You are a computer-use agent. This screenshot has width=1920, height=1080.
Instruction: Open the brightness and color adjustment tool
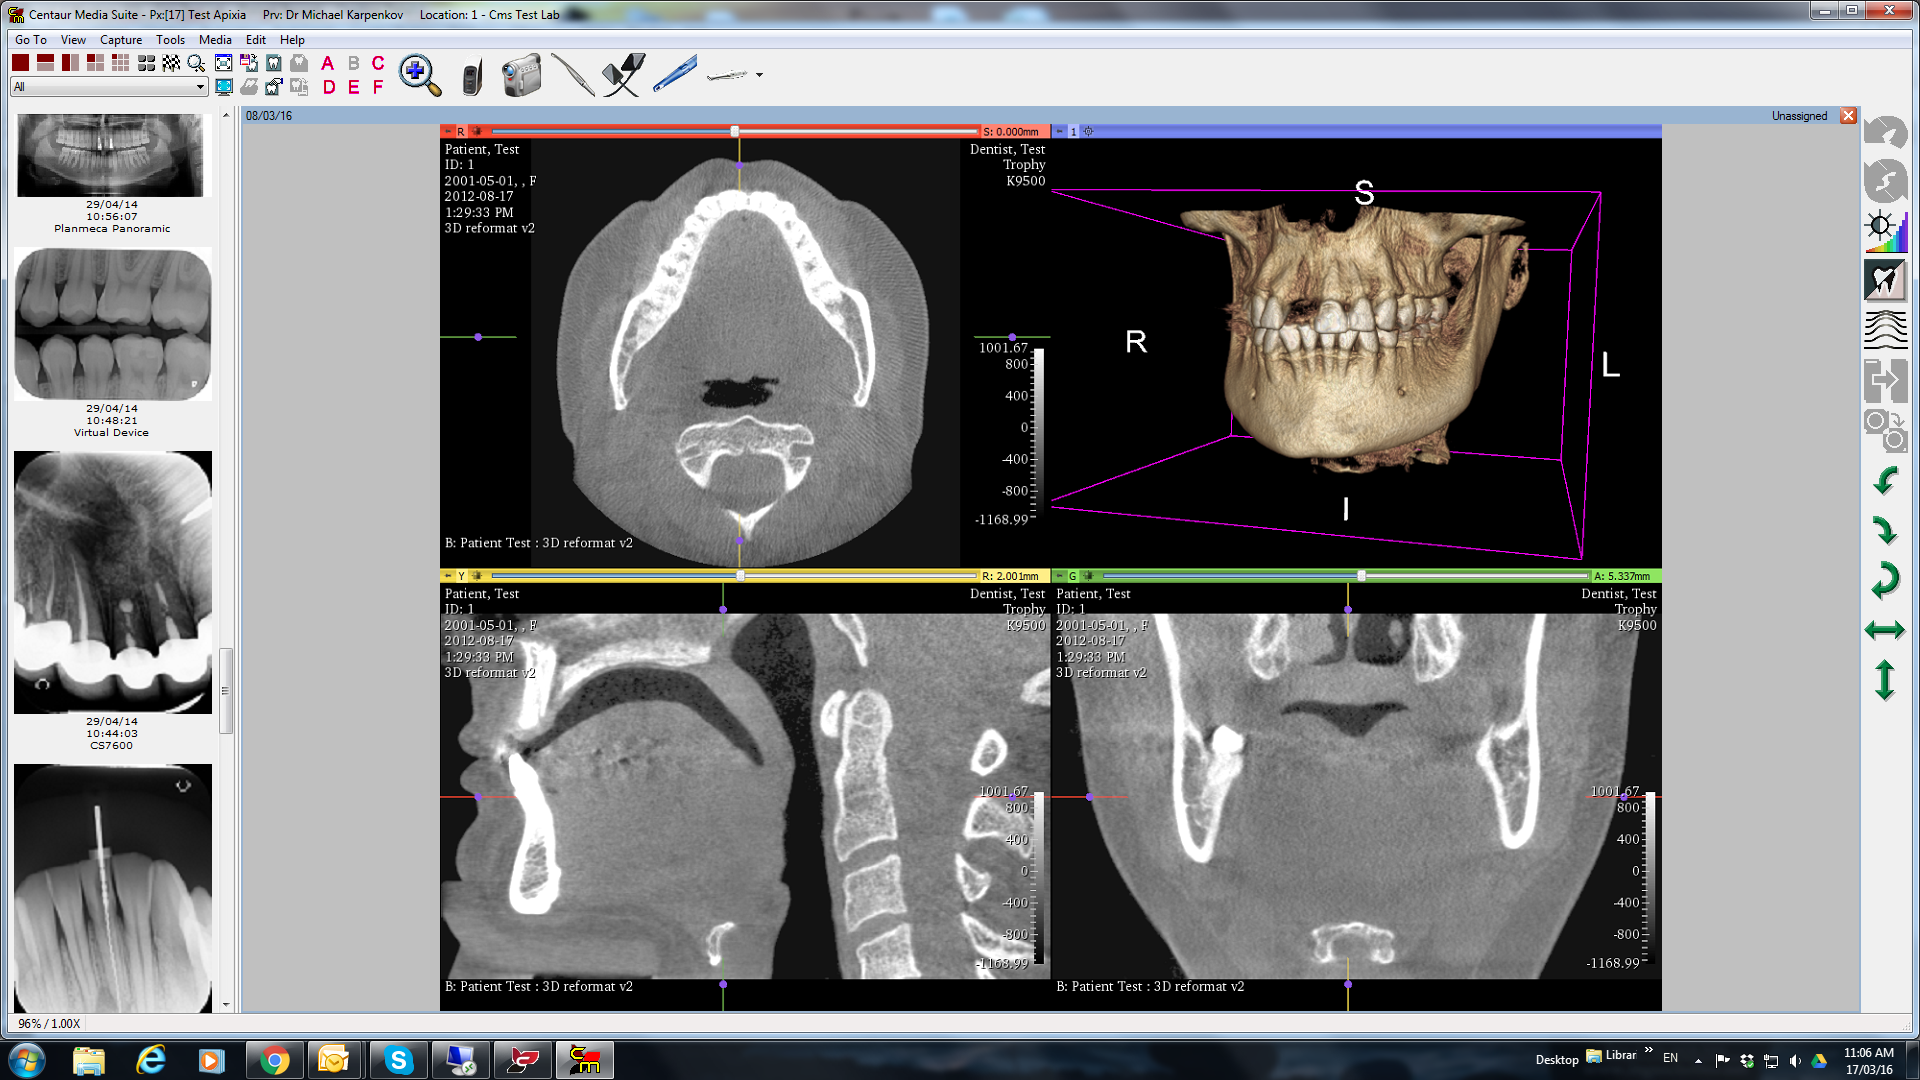point(1885,230)
